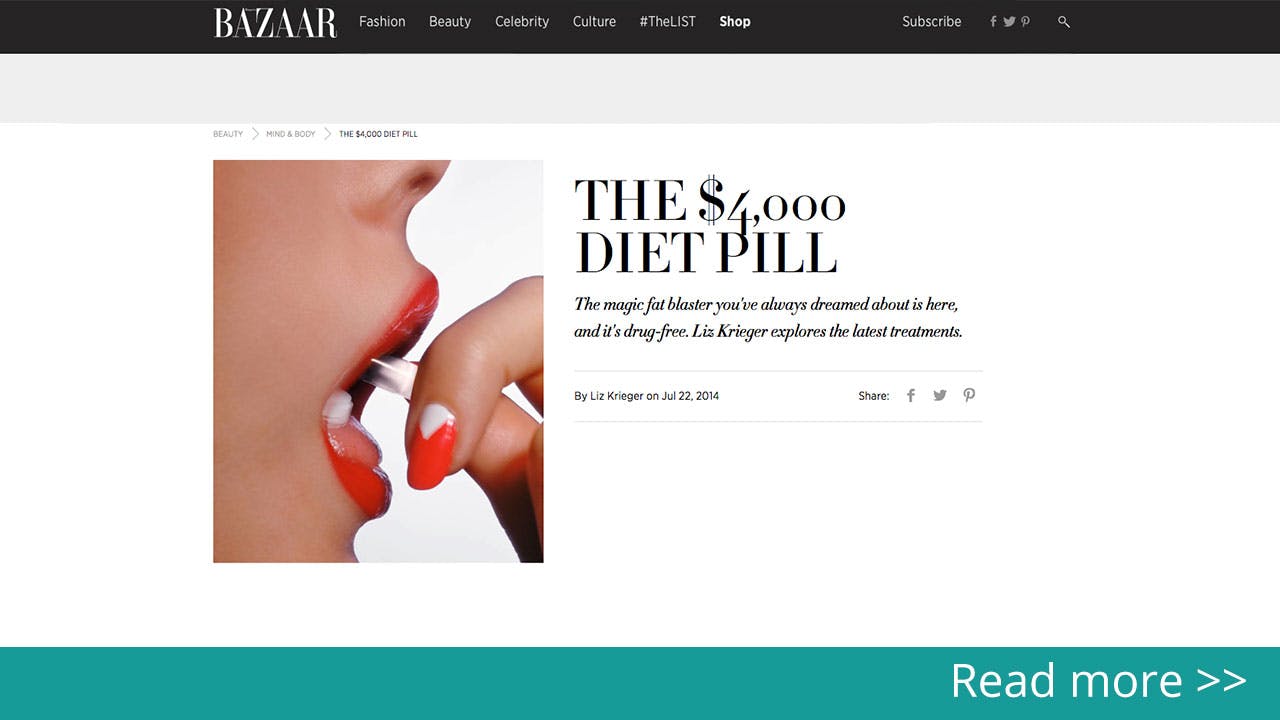Open the #TheLIST section

(x=667, y=21)
